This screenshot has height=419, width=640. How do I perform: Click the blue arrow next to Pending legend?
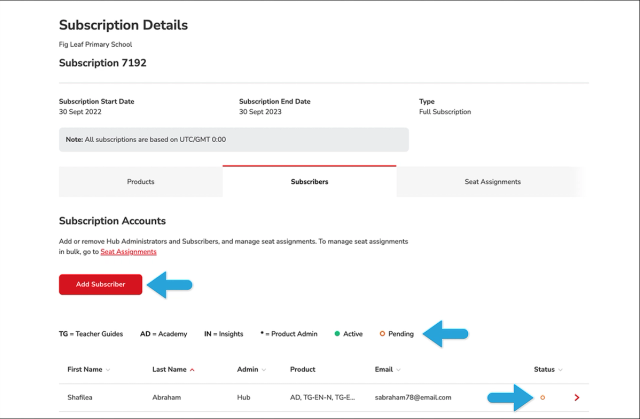445,334
